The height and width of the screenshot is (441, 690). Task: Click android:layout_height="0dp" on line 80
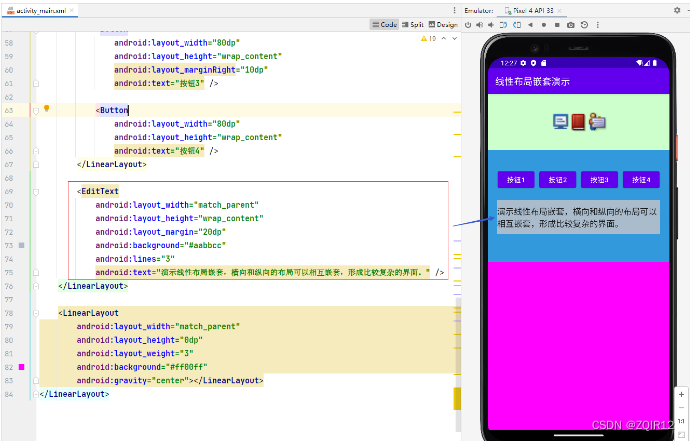point(139,340)
